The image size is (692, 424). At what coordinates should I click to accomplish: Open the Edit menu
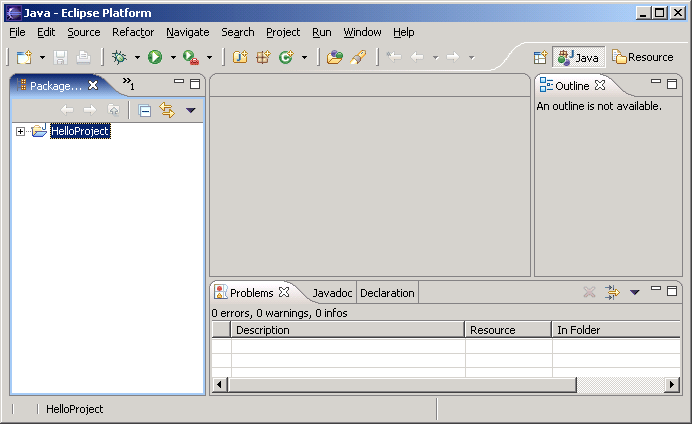click(46, 32)
